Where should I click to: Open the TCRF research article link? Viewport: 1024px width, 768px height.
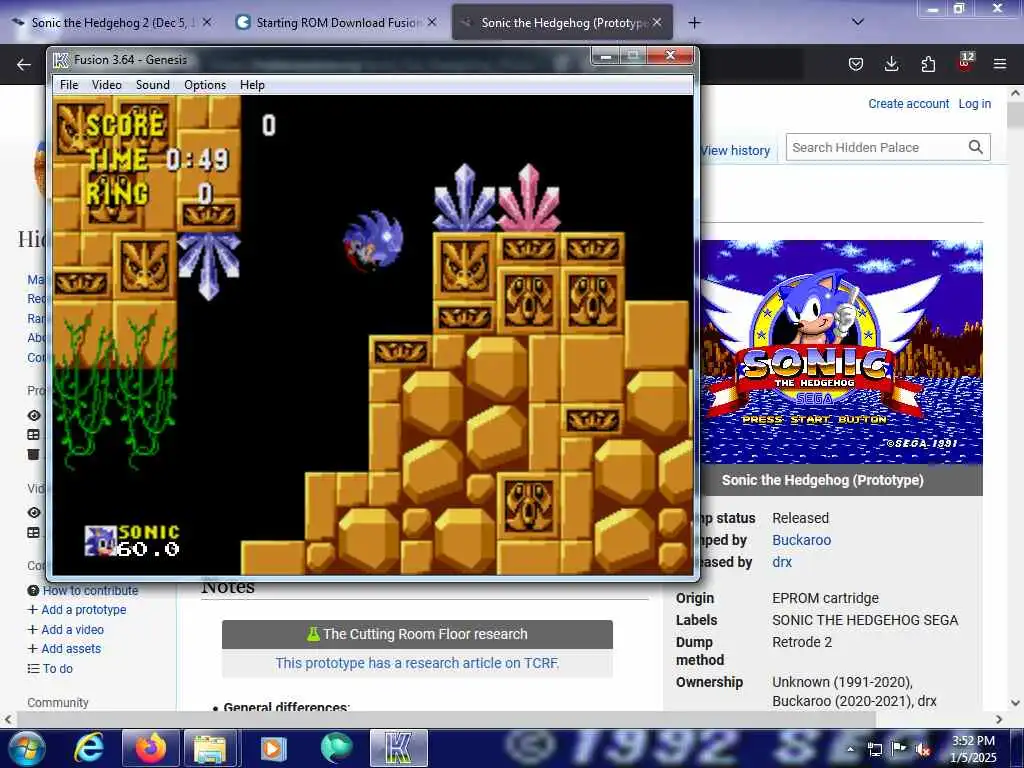pos(417,664)
